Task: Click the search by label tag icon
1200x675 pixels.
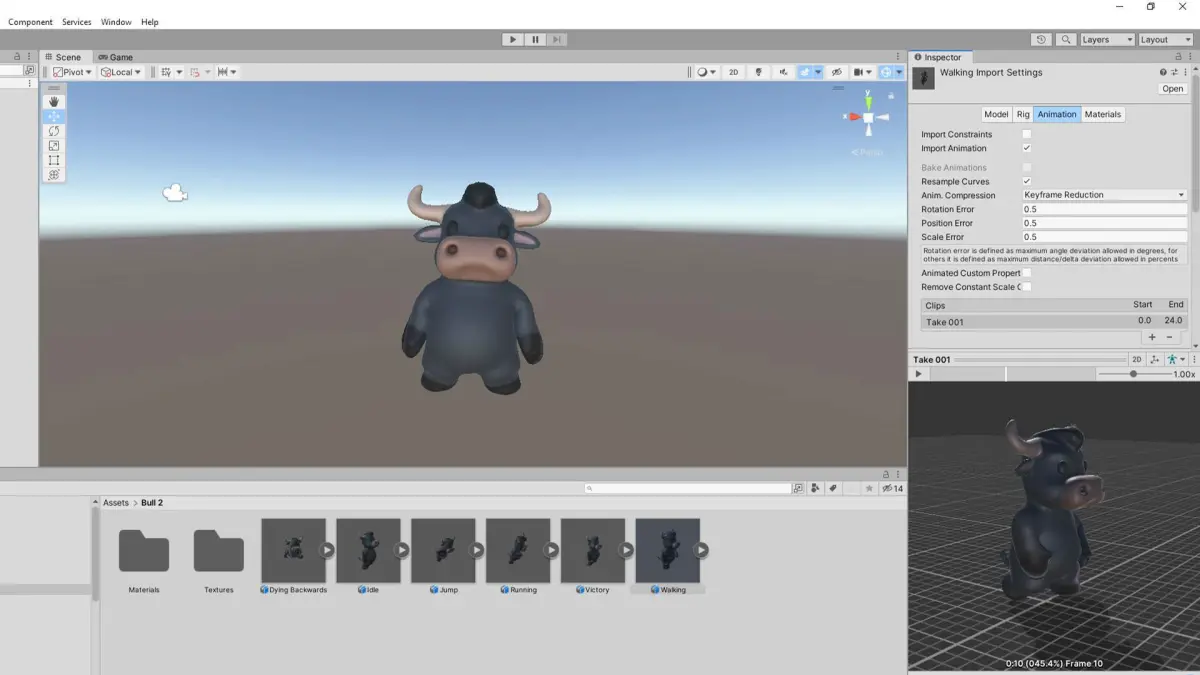Action: (x=832, y=489)
